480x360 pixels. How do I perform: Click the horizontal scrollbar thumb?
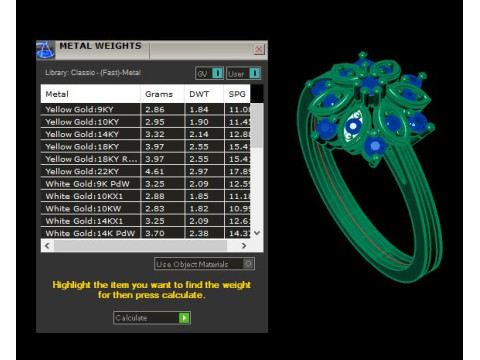click(140, 246)
